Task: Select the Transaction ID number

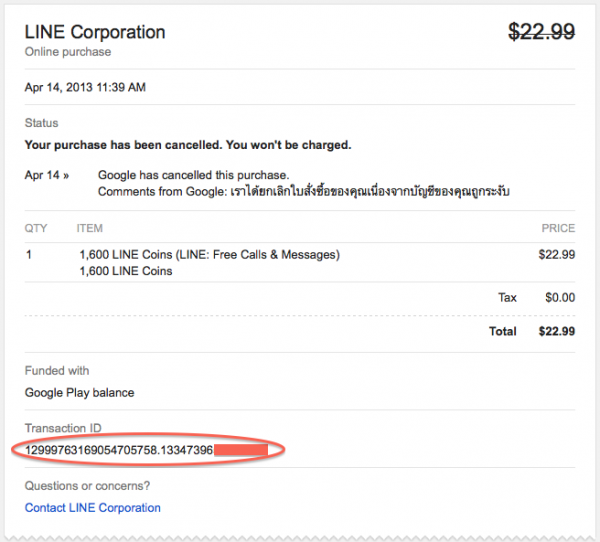Action: [x=118, y=451]
